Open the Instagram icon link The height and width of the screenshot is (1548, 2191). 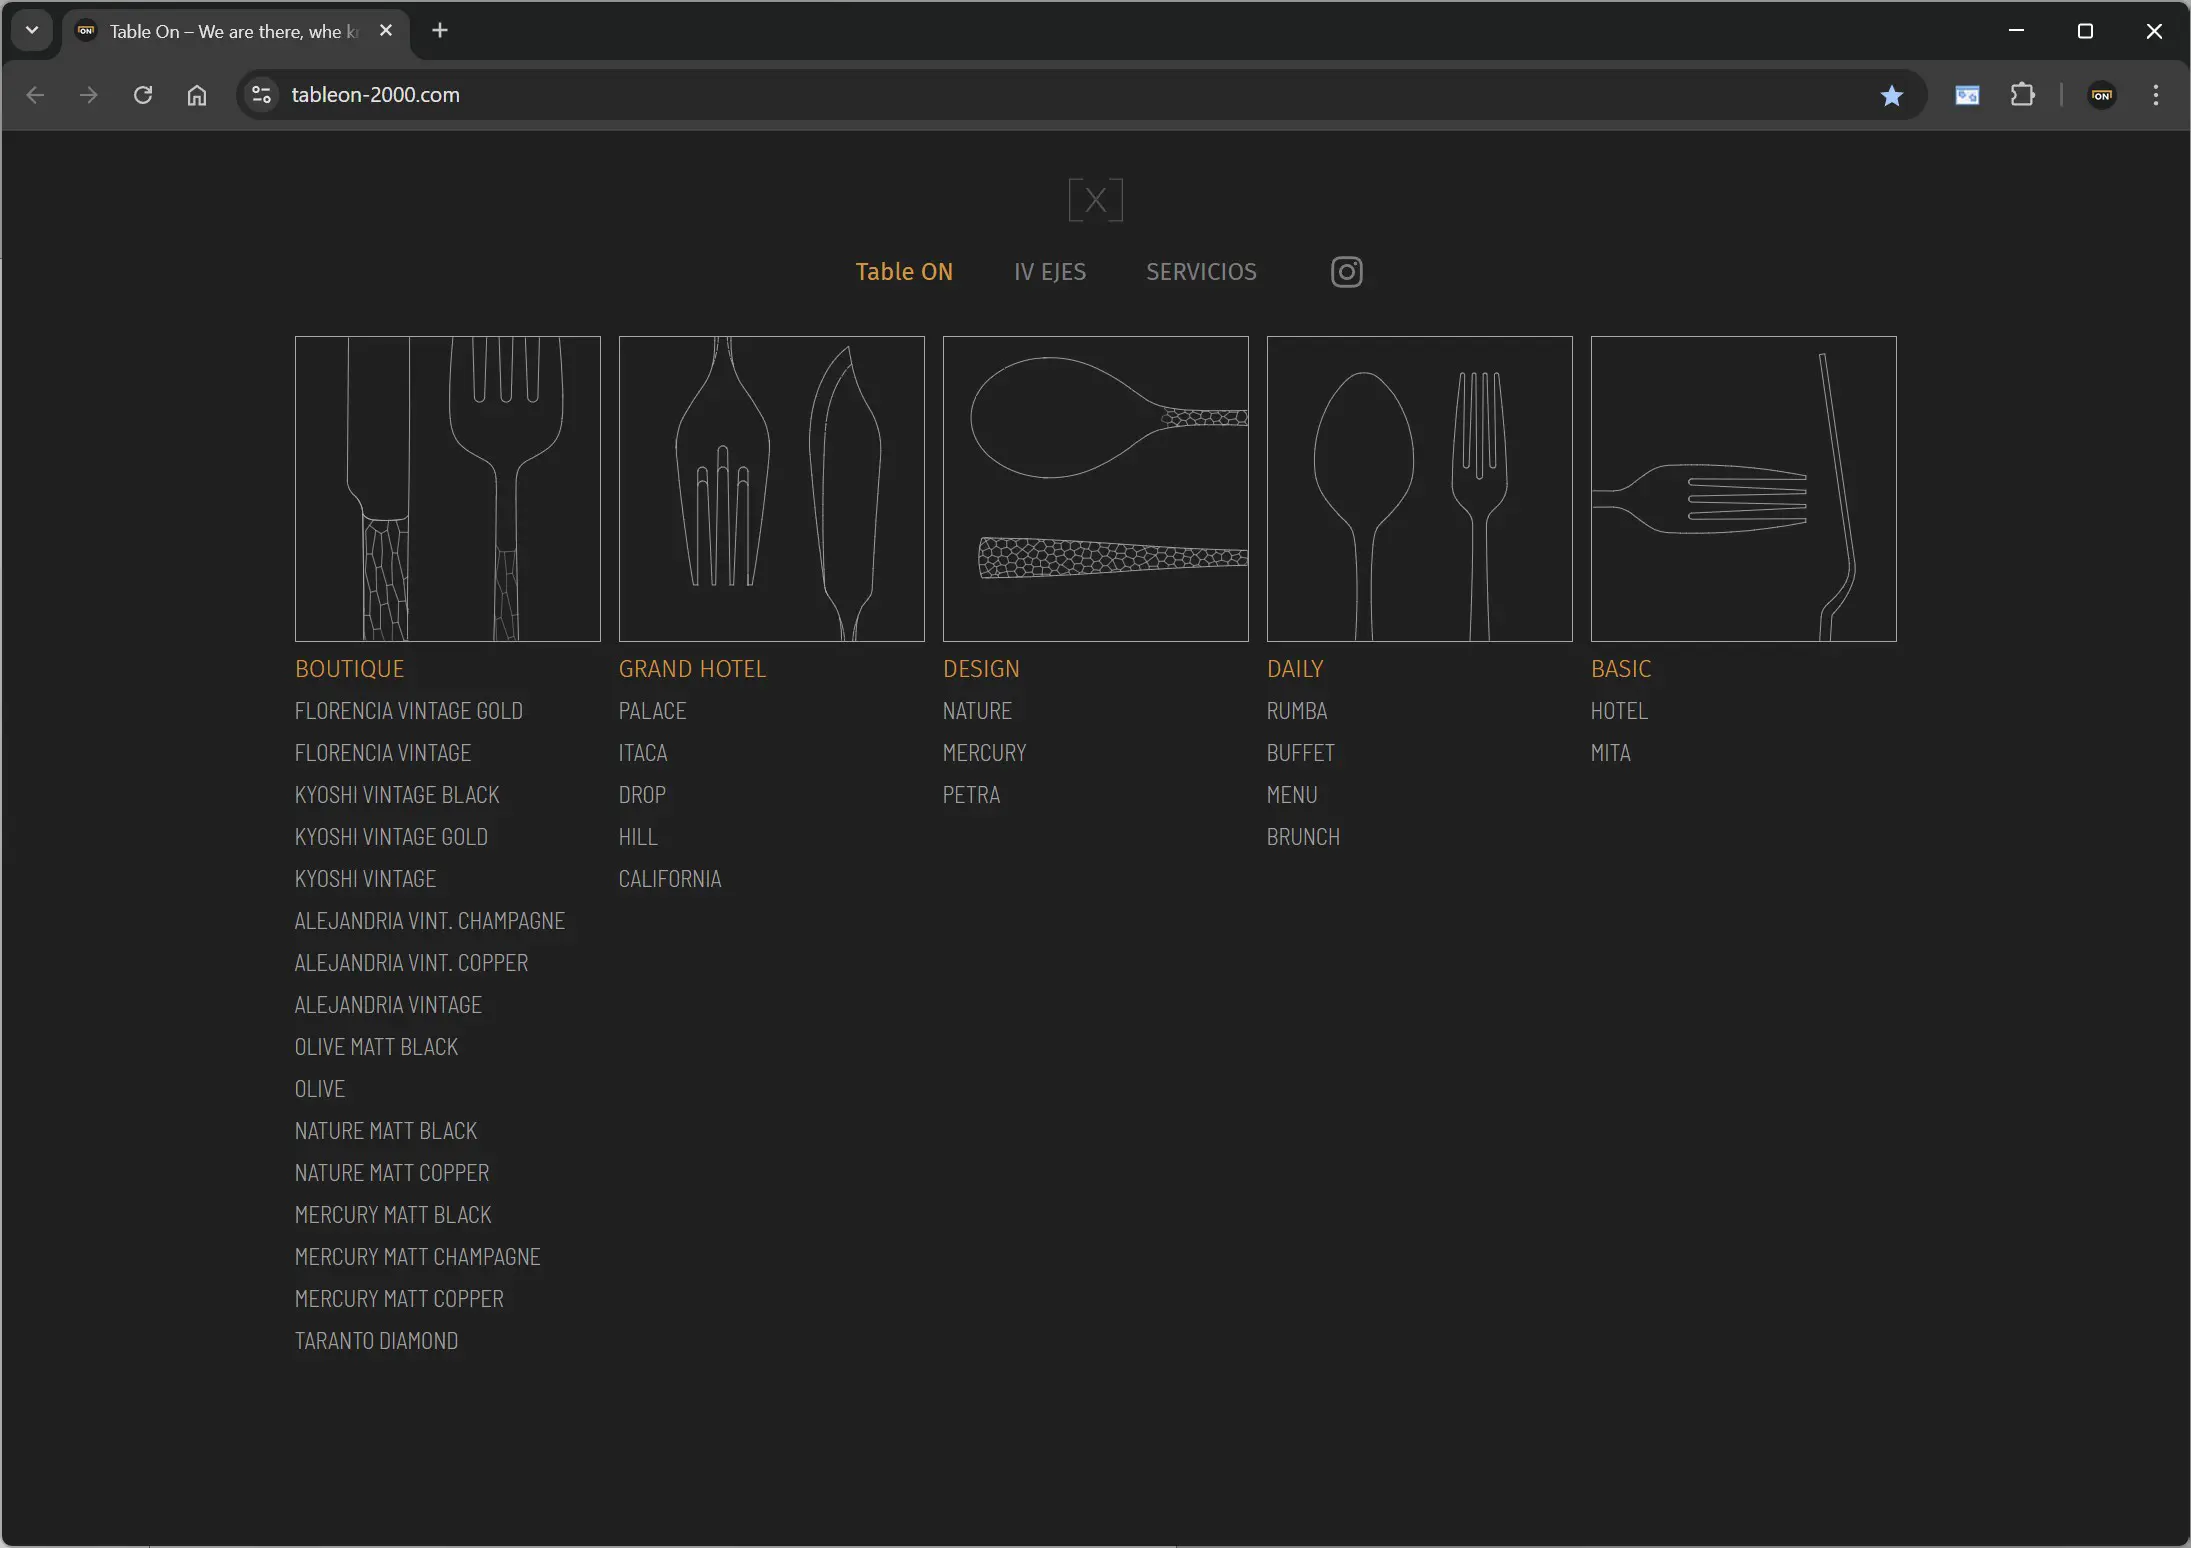tap(1346, 272)
